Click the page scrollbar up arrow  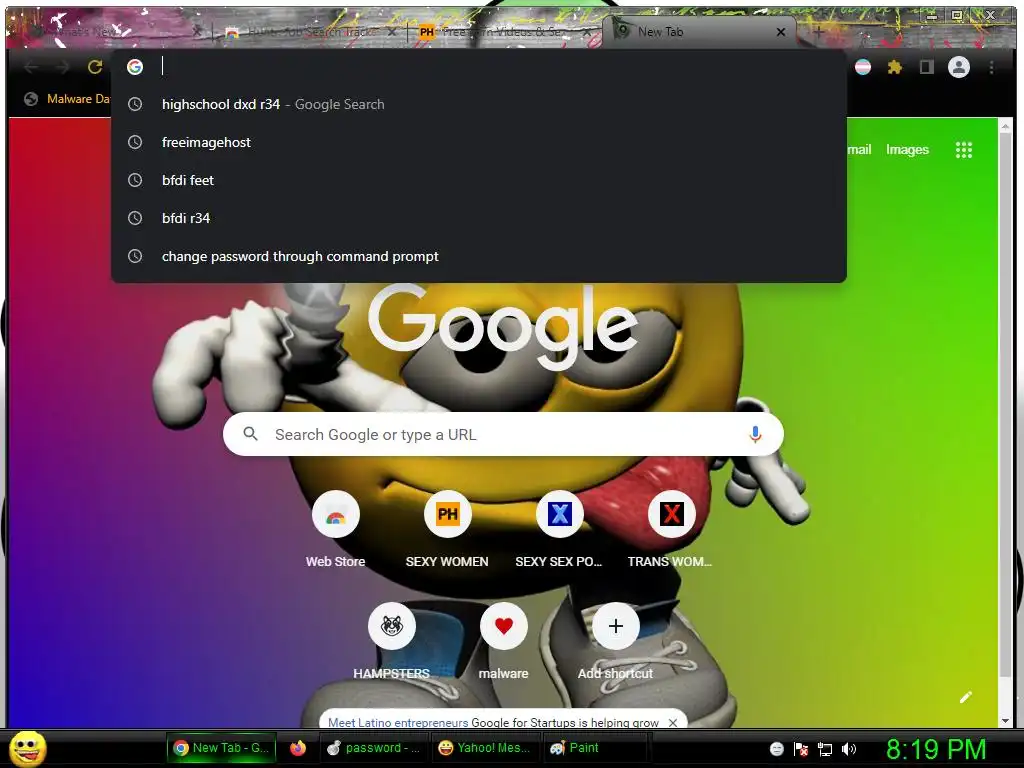click(x=1006, y=126)
